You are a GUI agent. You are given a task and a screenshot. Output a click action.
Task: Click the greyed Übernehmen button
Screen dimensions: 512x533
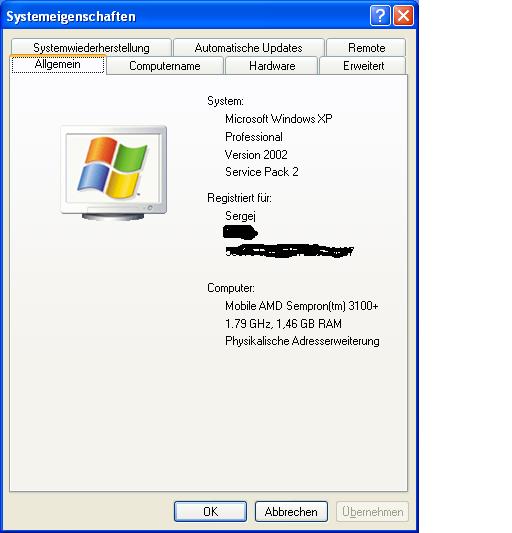(x=373, y=511)
